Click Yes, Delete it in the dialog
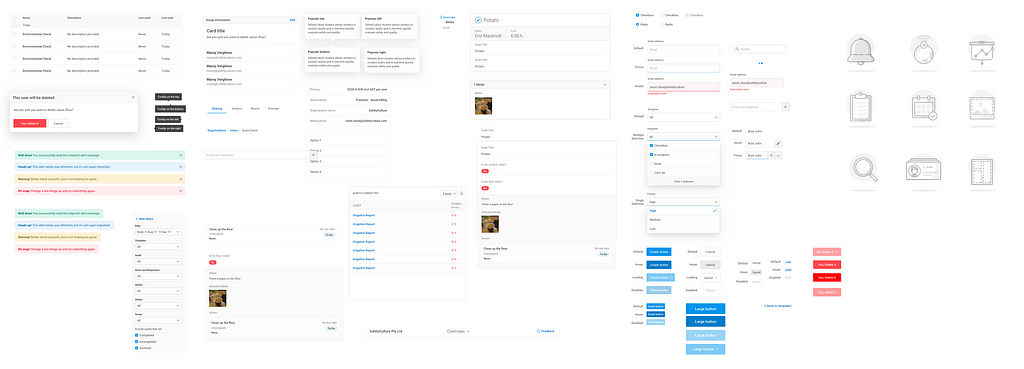 [29, 123]
